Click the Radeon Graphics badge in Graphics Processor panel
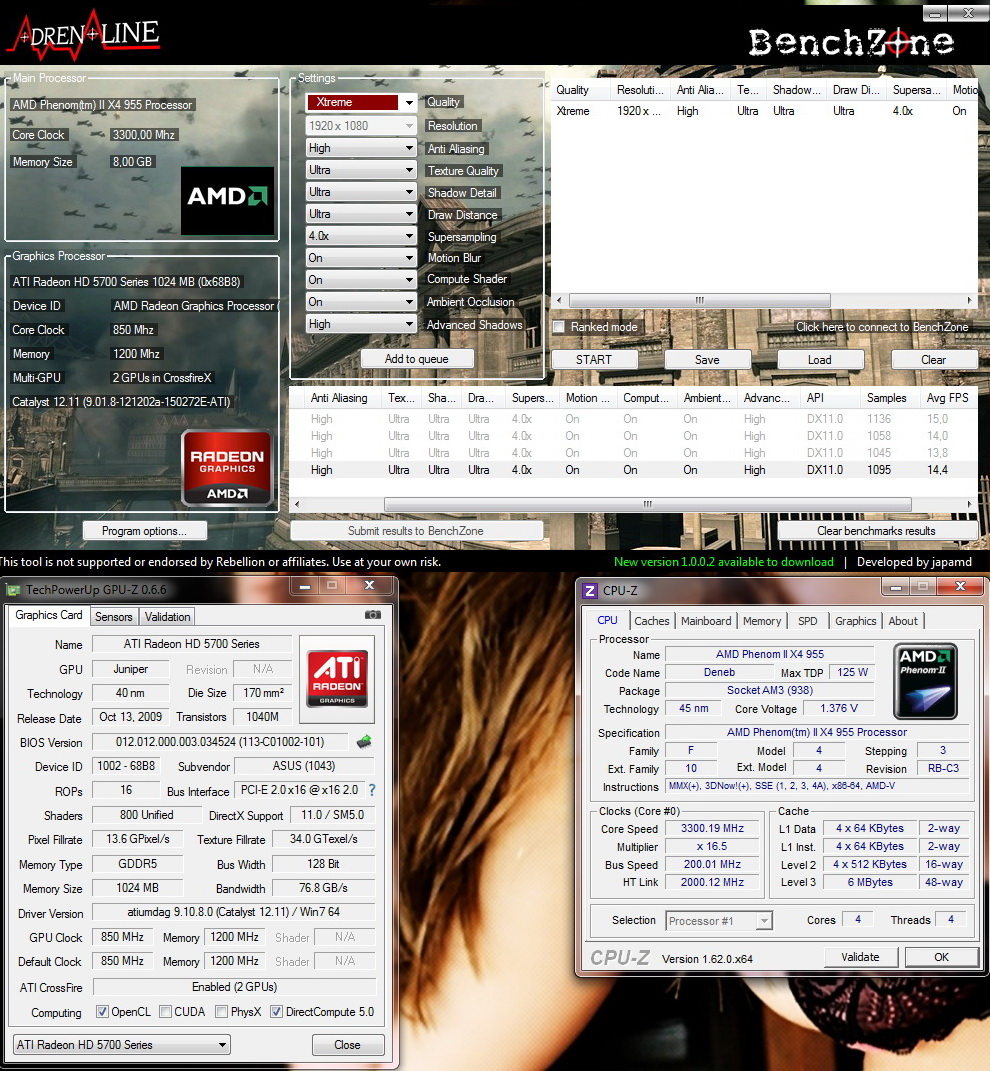Image resolution: width=990 pixels, height=1071 pixels. (228, 469)
